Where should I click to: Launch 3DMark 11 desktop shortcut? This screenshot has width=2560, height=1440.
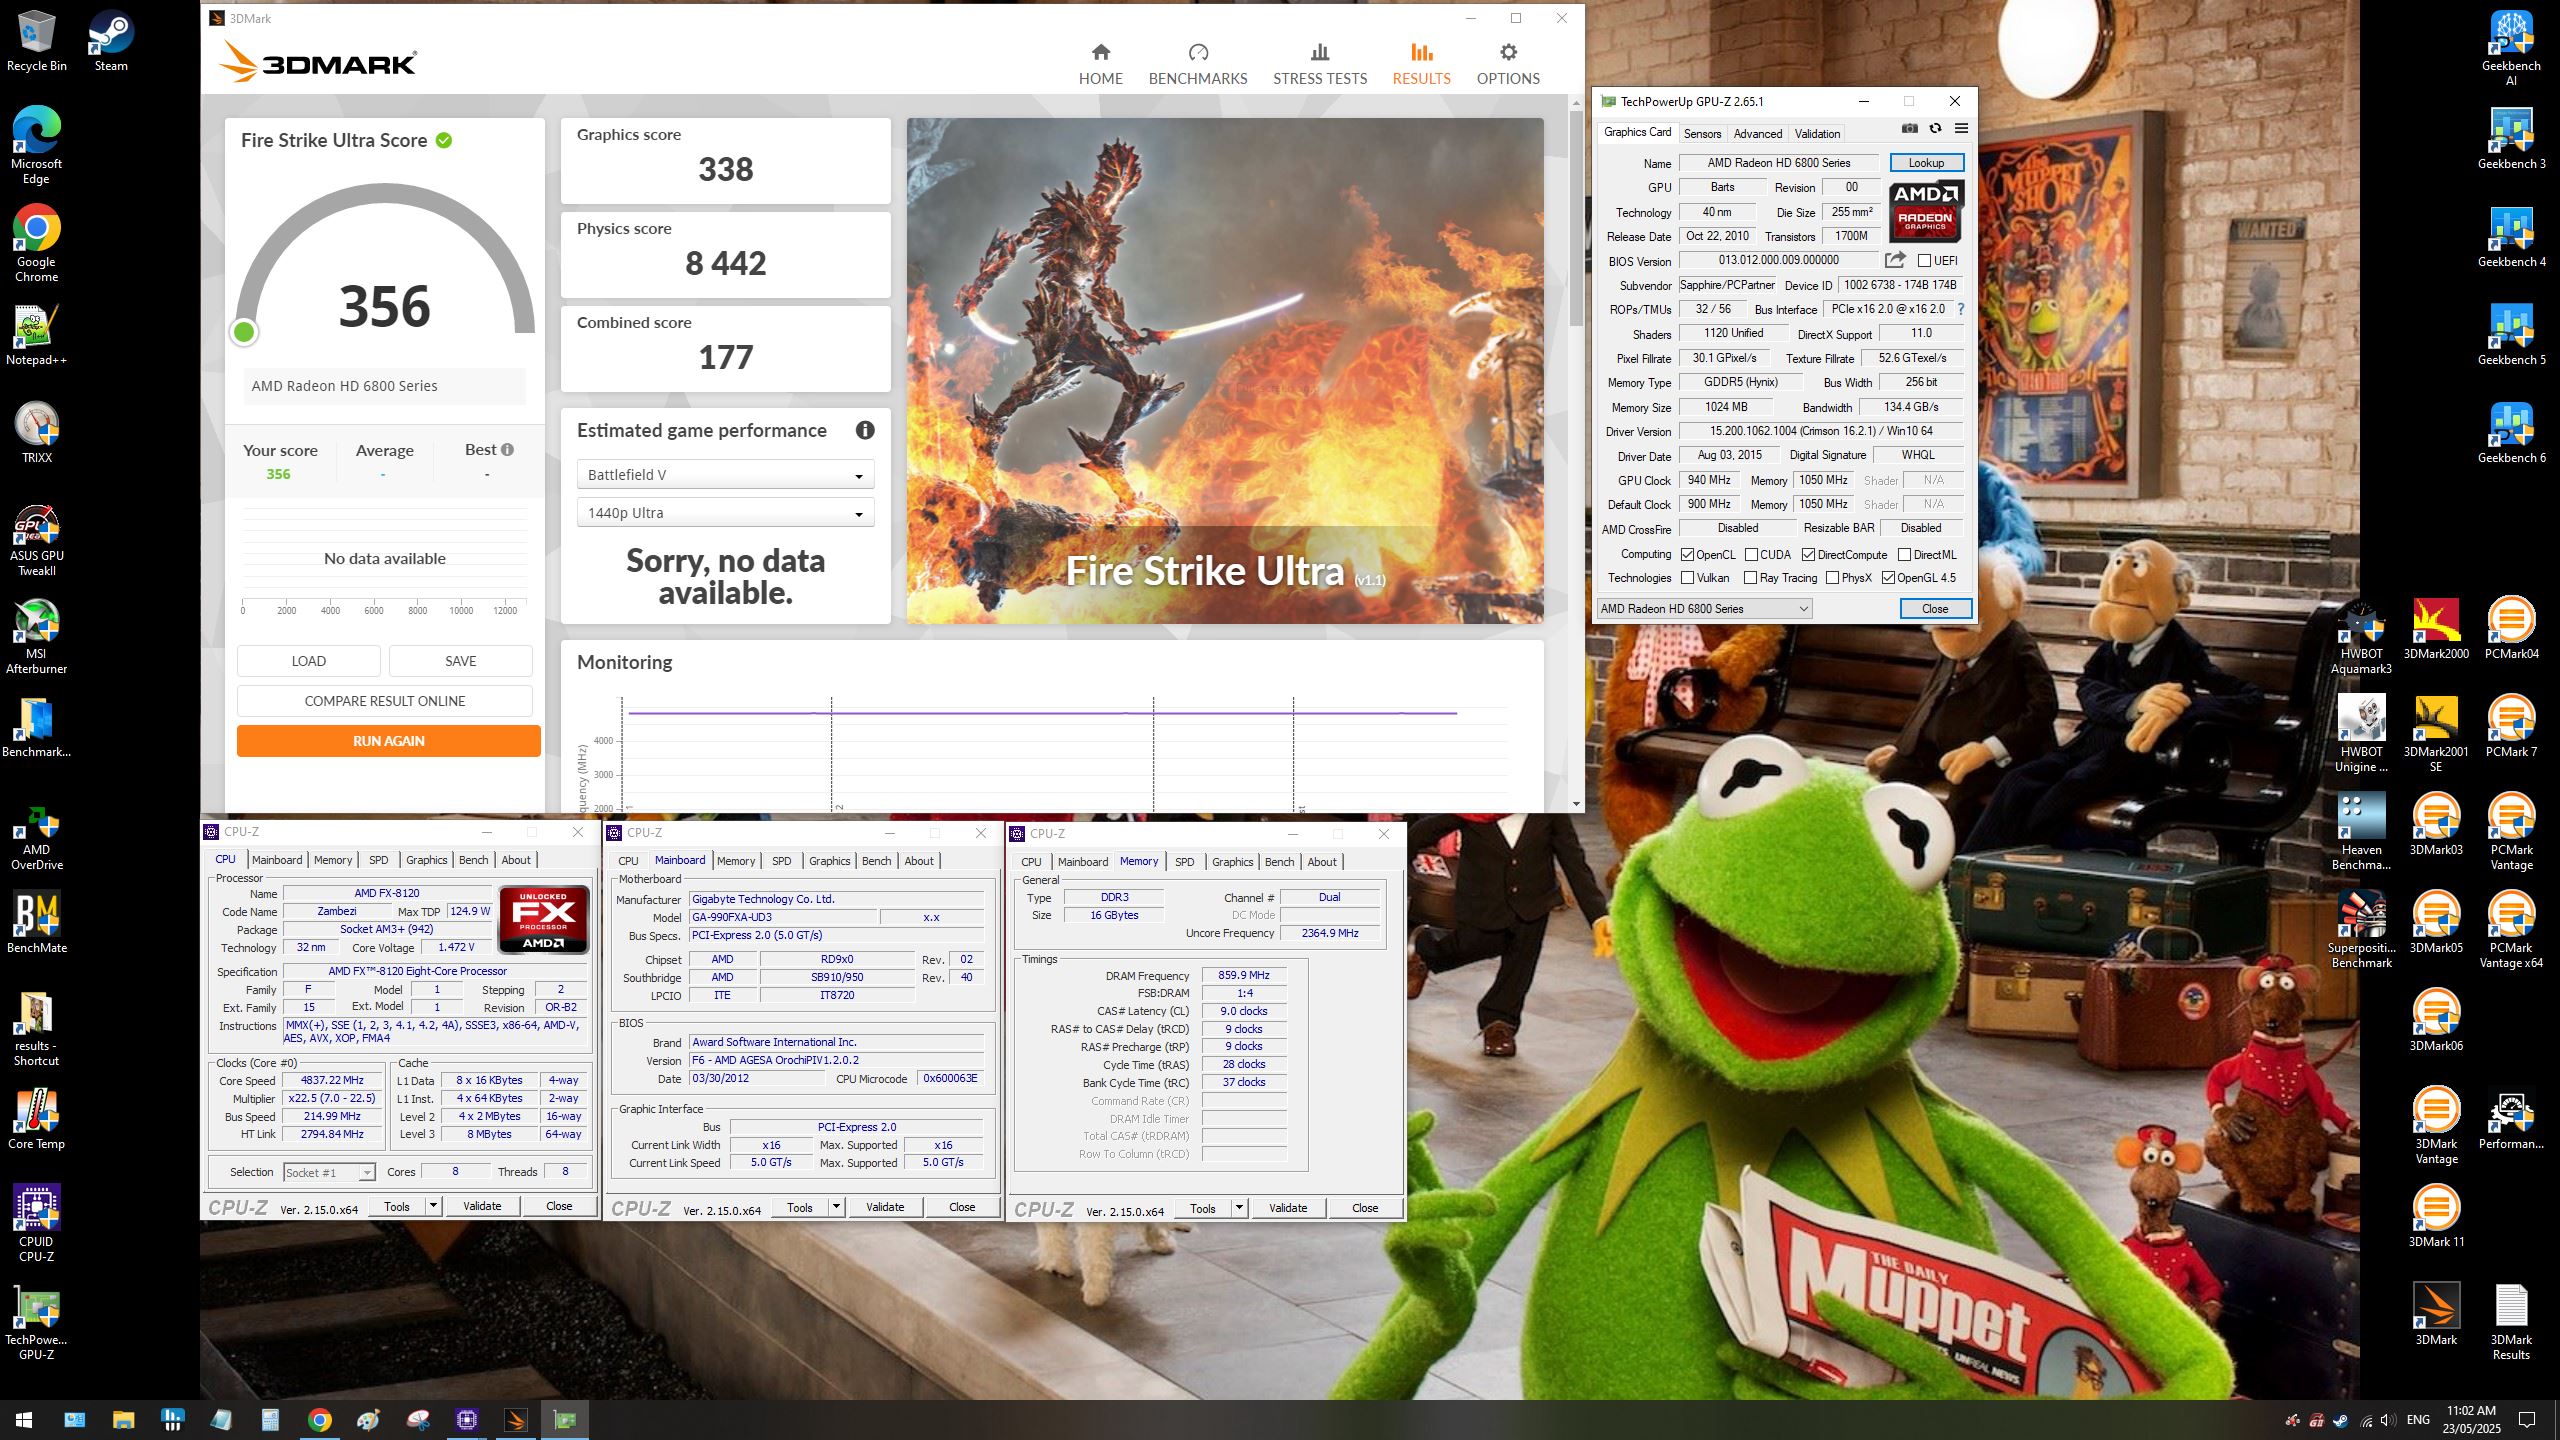(2436, 1217)
